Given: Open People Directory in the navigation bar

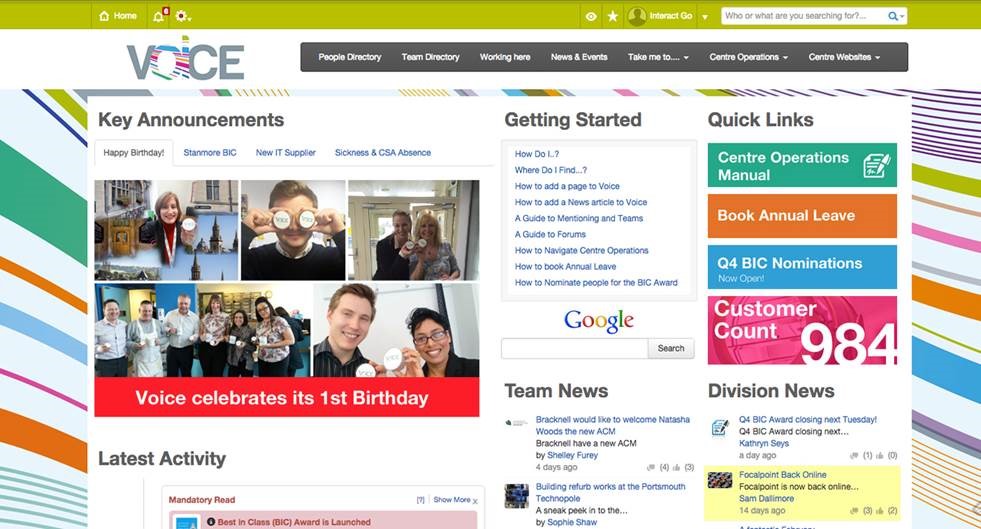Looking at the screenshot, I should pos(350,57).
